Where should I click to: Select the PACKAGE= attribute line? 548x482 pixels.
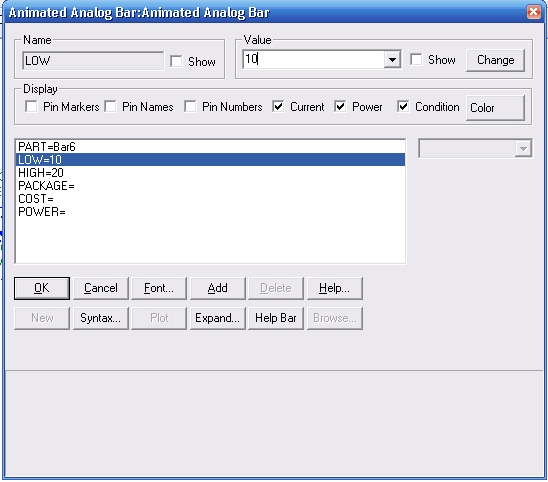point(210,186)
